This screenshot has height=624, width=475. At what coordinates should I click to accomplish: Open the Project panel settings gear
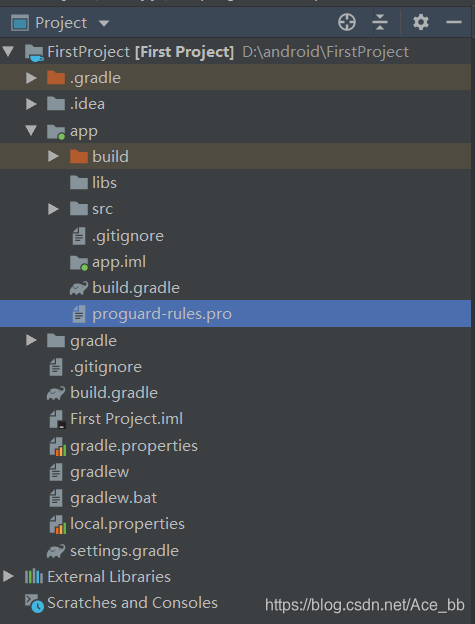tap(420, 22)
